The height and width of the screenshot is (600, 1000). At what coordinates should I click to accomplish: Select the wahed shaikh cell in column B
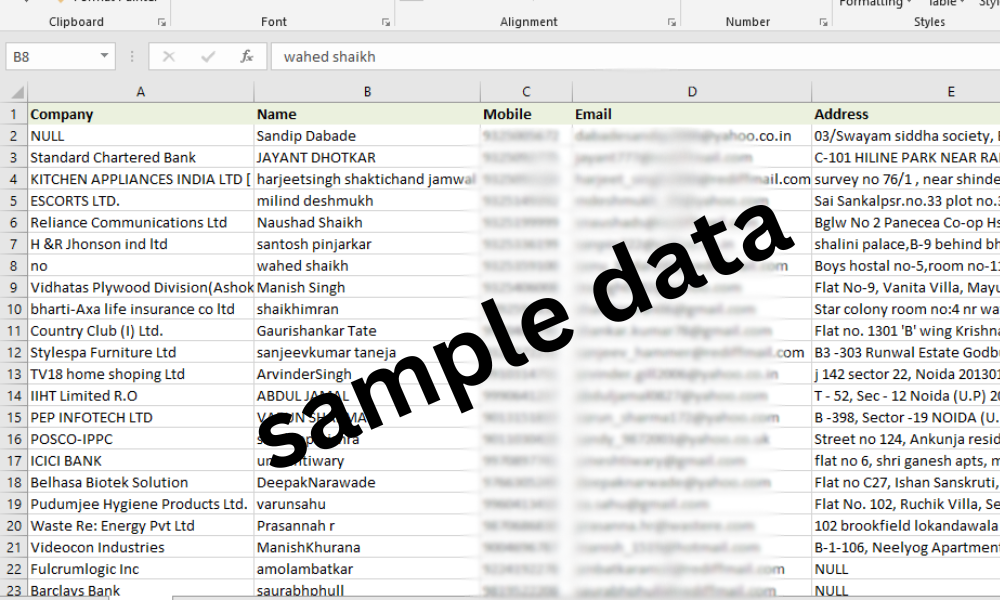click(367, 266)
